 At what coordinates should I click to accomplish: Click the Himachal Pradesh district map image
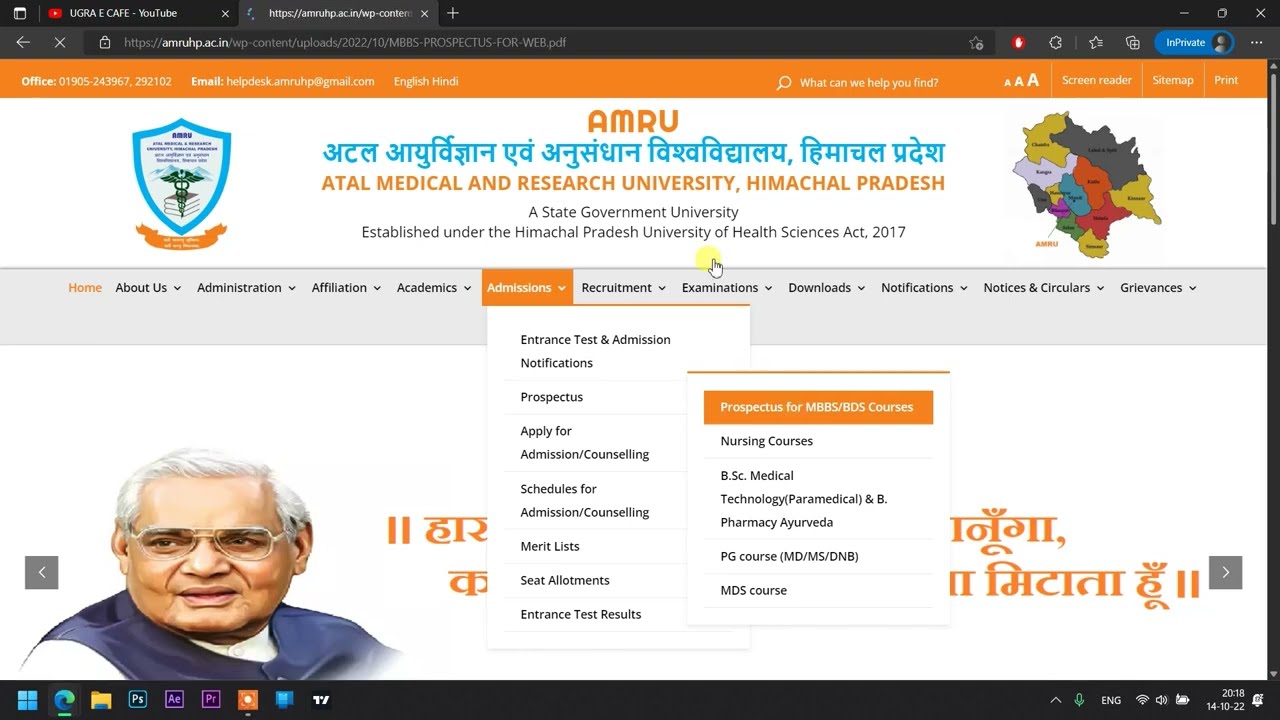point(1086,185)
